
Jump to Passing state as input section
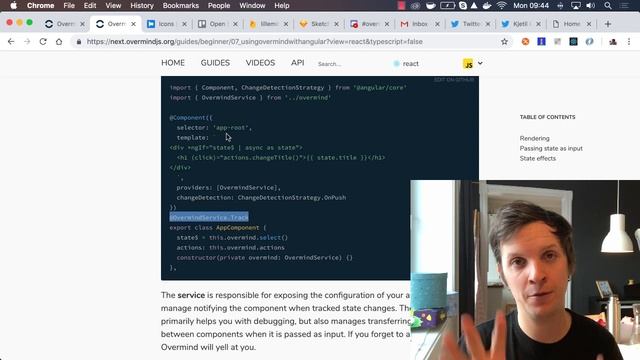point(551,148)
